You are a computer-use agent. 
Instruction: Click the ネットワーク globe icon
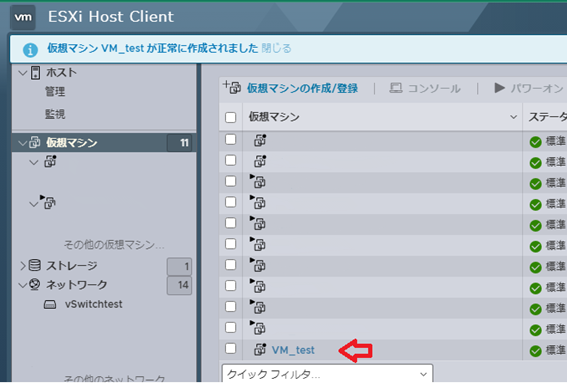pyautogui.click(x=34, y=284)
